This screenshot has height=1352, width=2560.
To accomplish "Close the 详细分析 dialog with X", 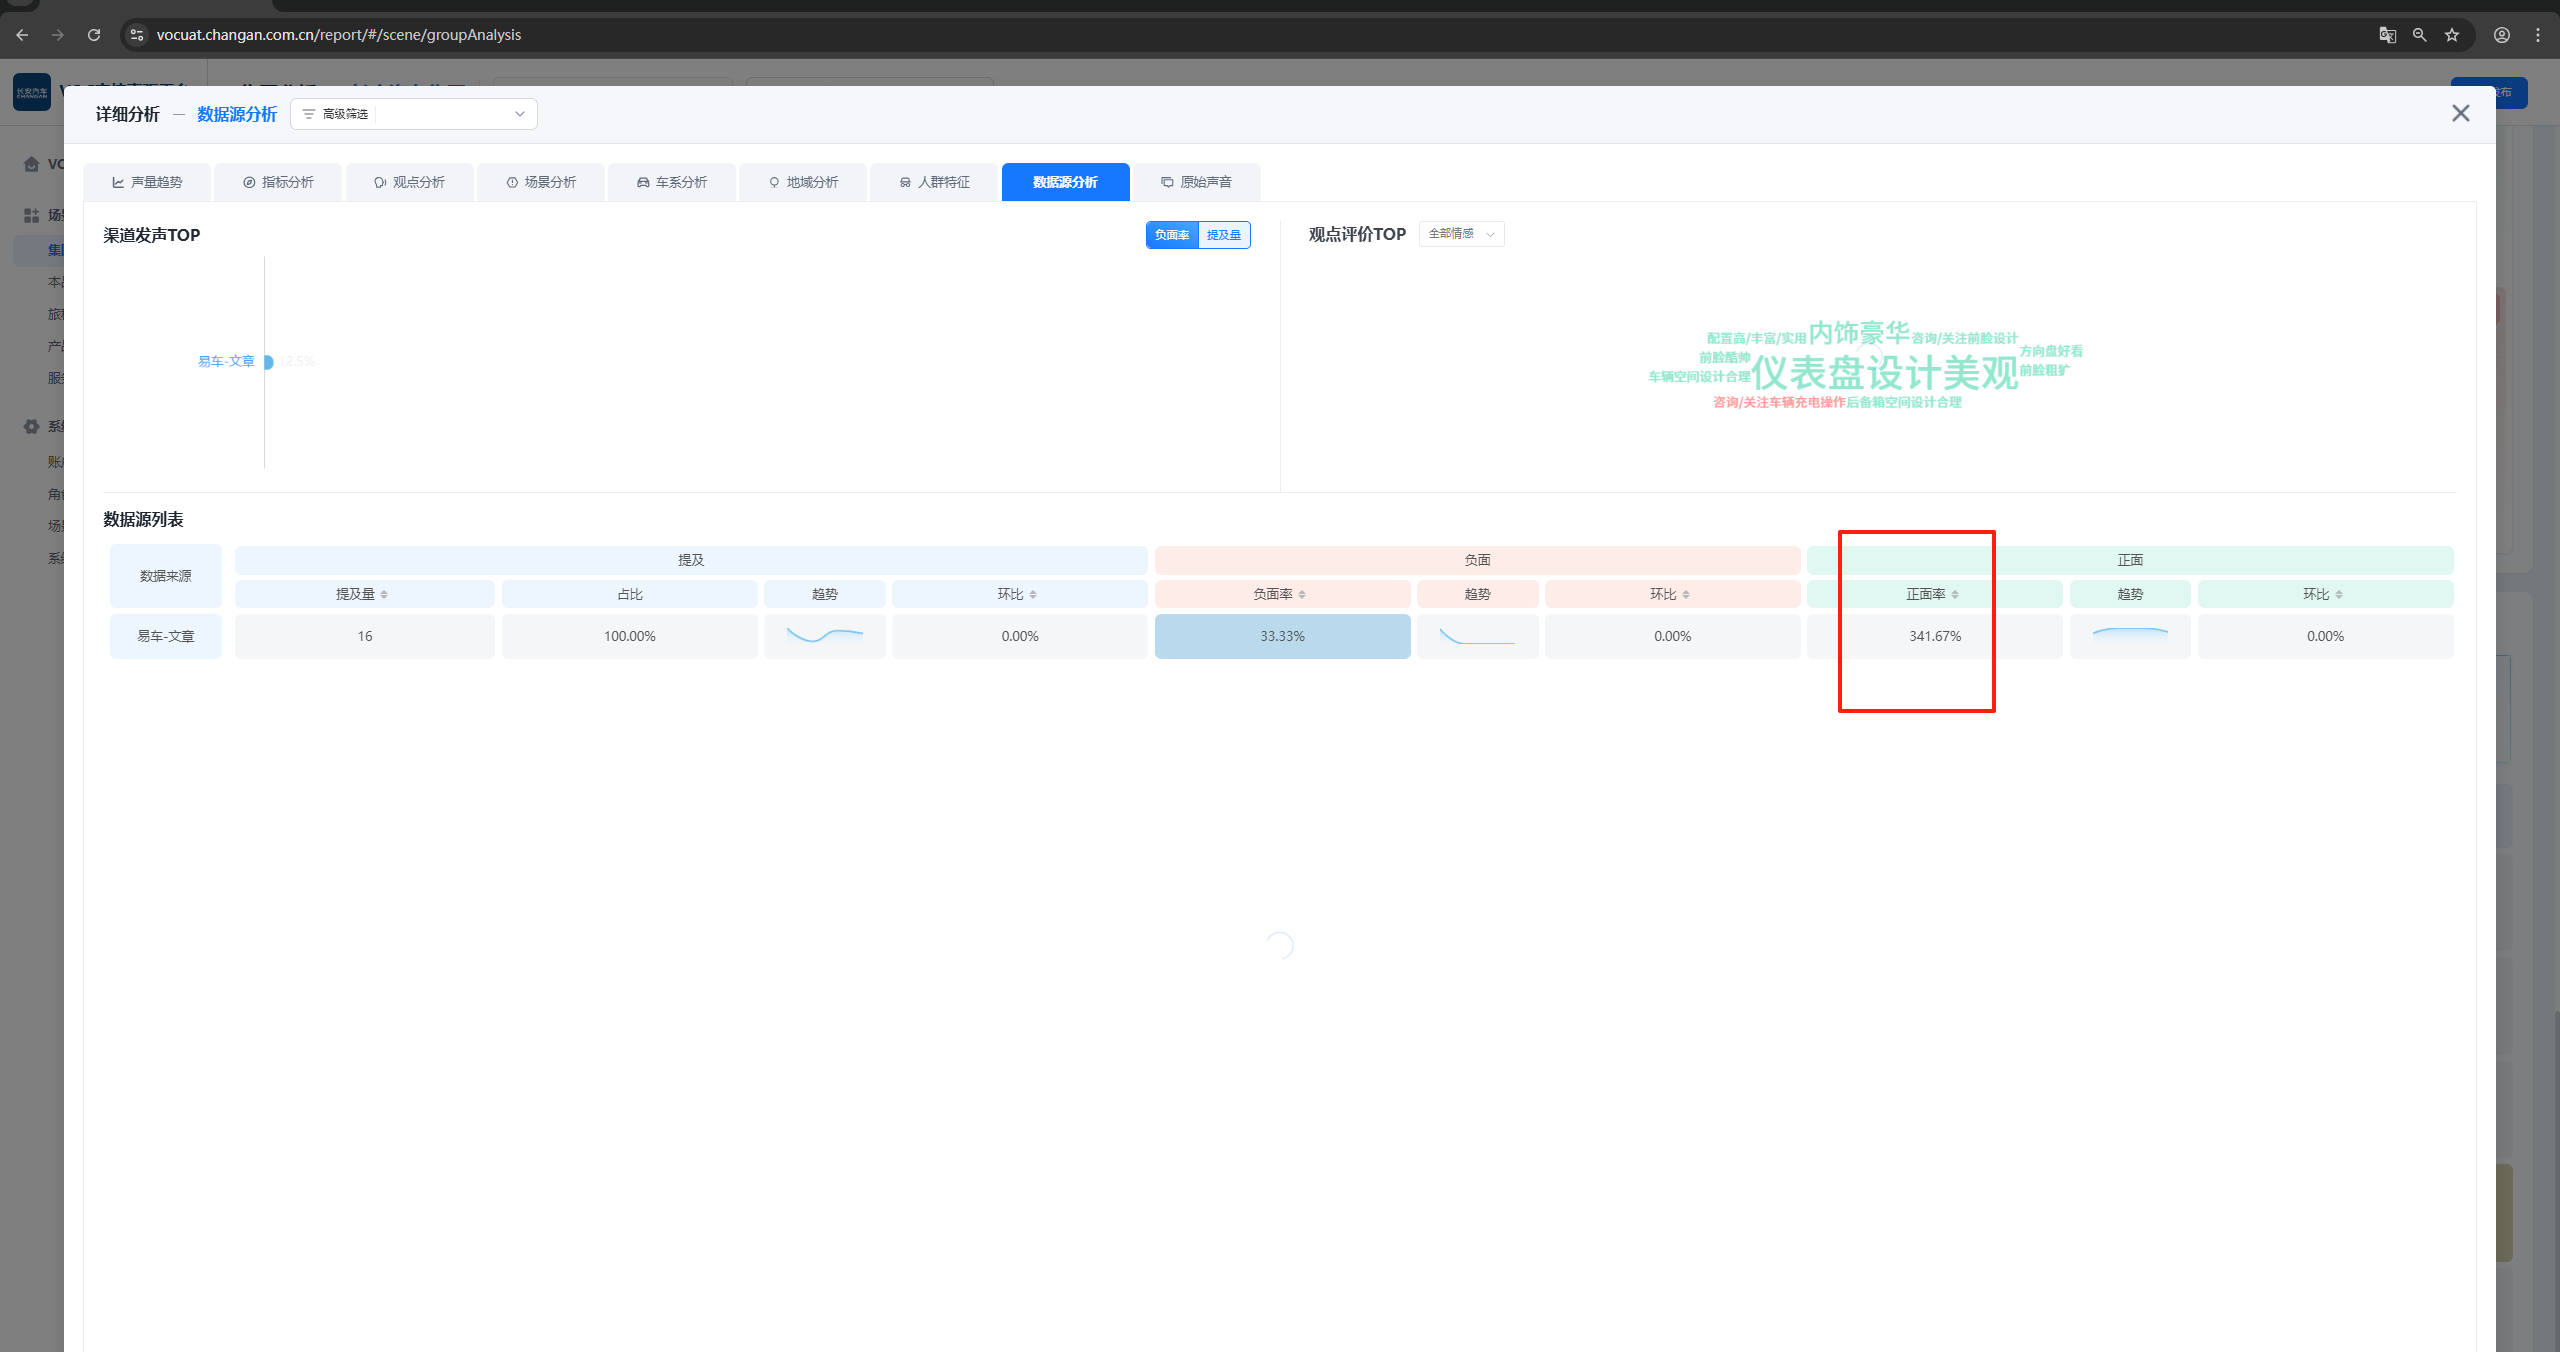I will click(2460, 114).
